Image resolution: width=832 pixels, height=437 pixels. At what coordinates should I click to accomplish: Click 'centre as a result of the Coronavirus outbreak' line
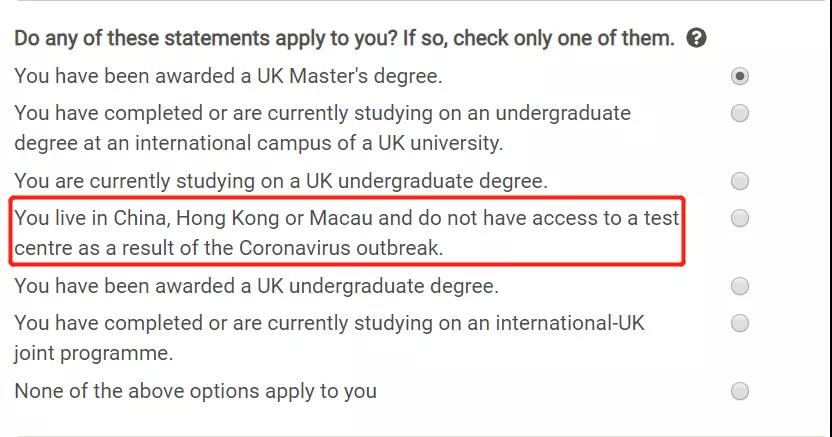click(228, 247)
